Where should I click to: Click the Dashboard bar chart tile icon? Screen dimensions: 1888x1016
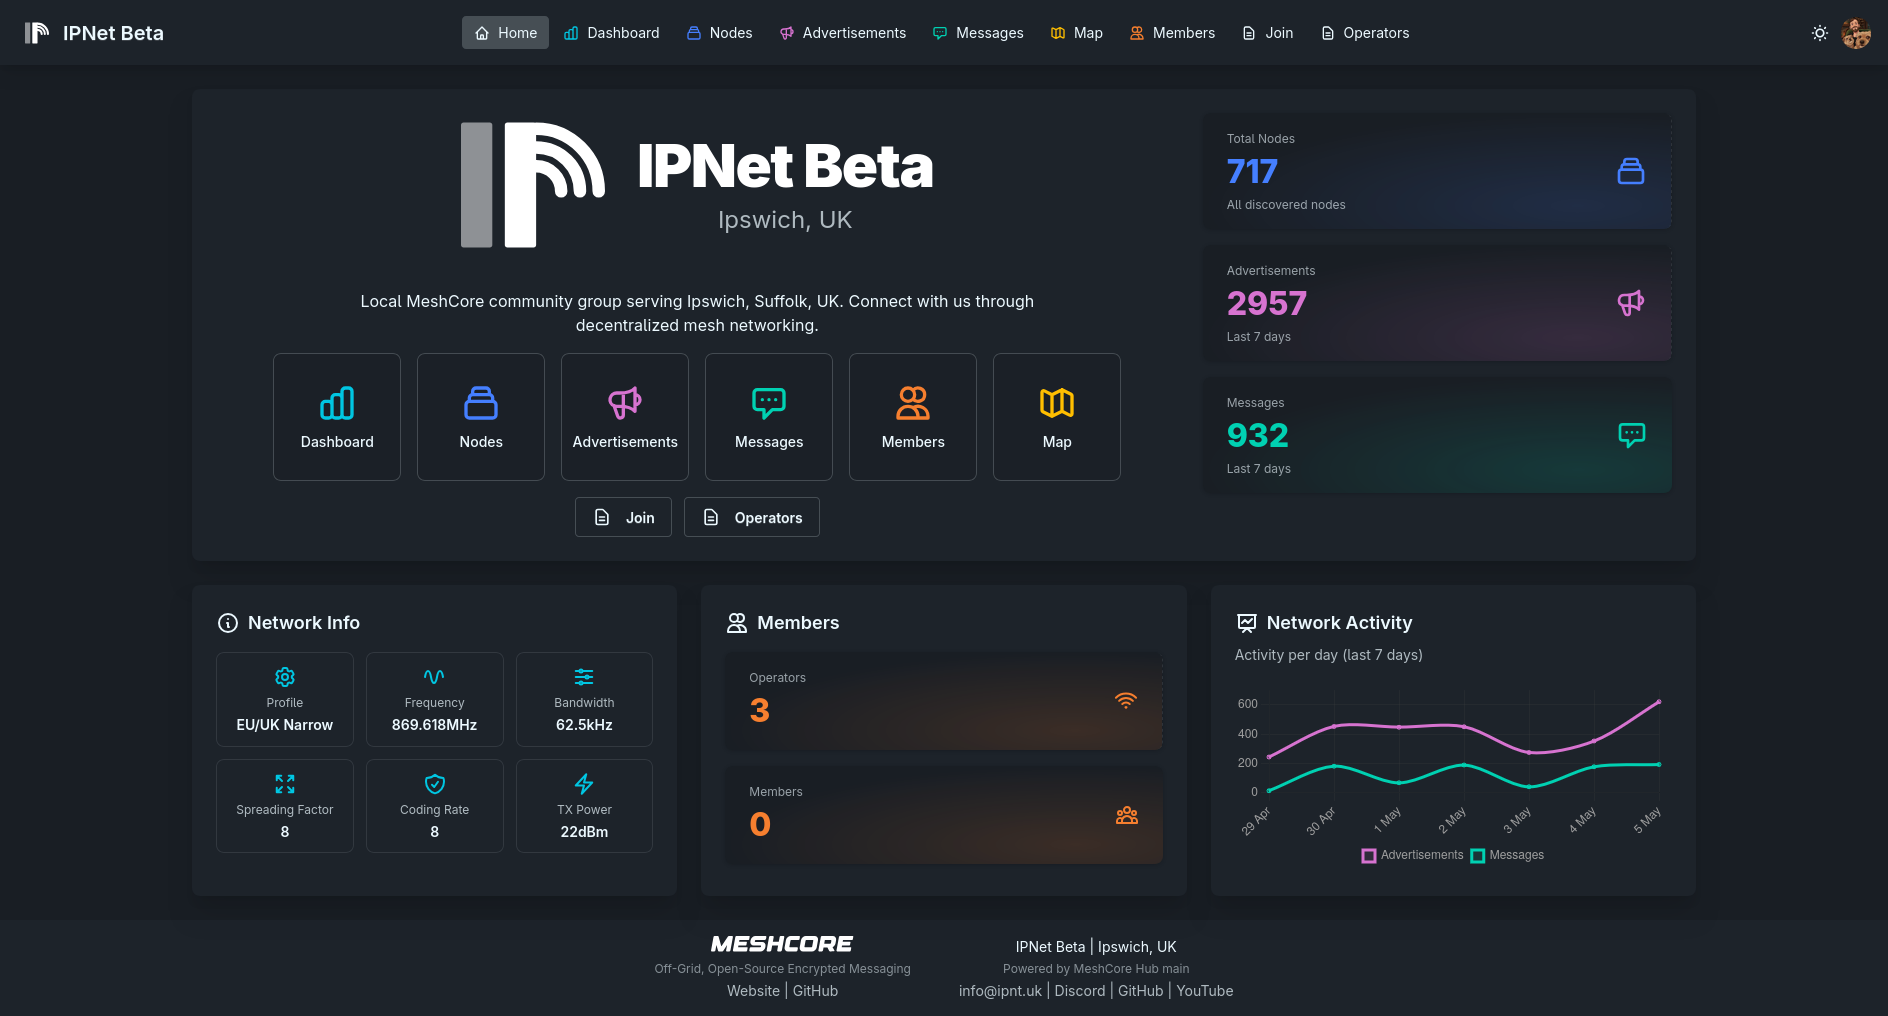337,403
